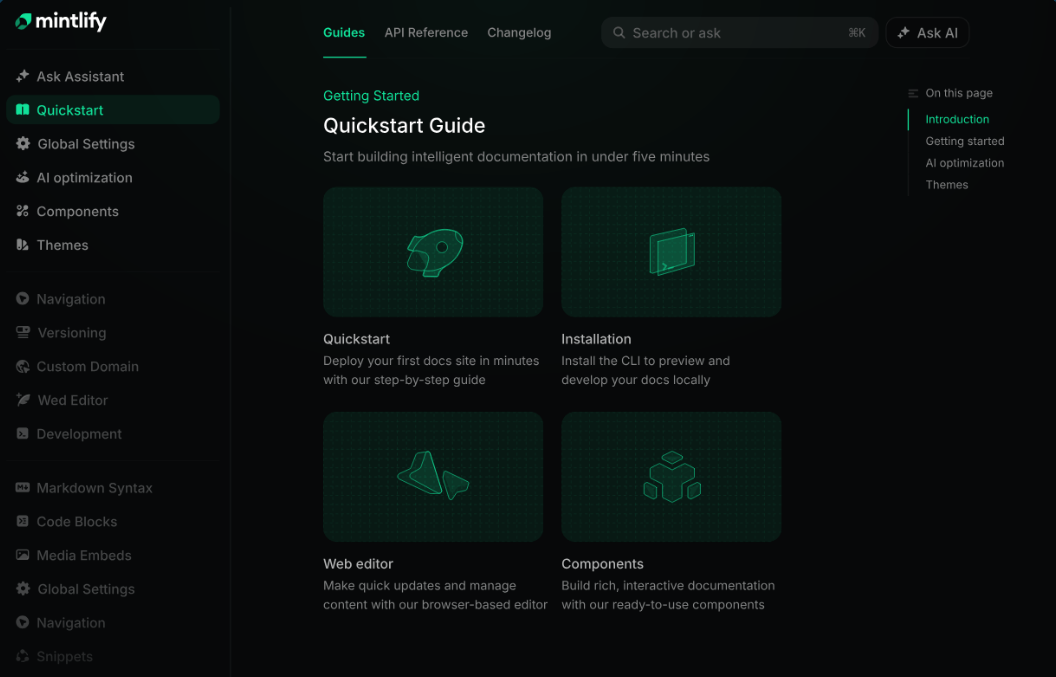
Task: Open Wed Editor in the sidebar
Action: pyautogui.click(x=112, y=399)
